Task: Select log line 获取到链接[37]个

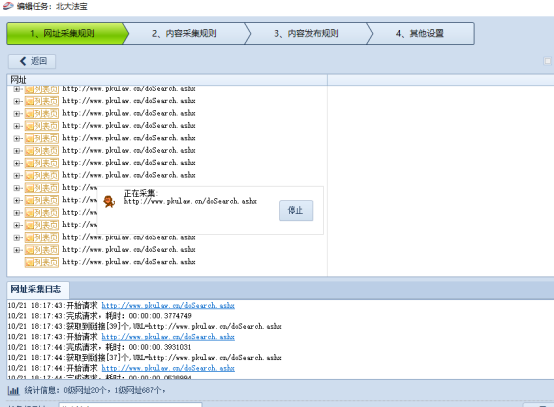Action: pyautogui.click(x=145, y=358)
